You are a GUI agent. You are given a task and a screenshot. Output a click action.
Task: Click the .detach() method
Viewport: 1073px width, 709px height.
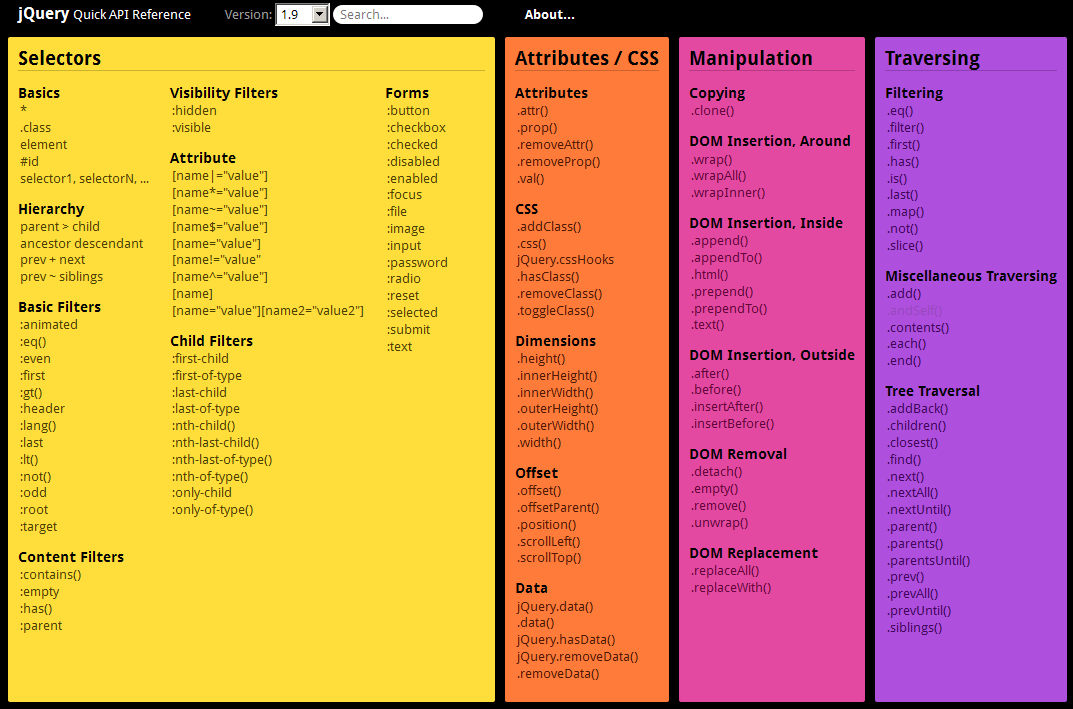pyautogui.click(x=716, y=472)
